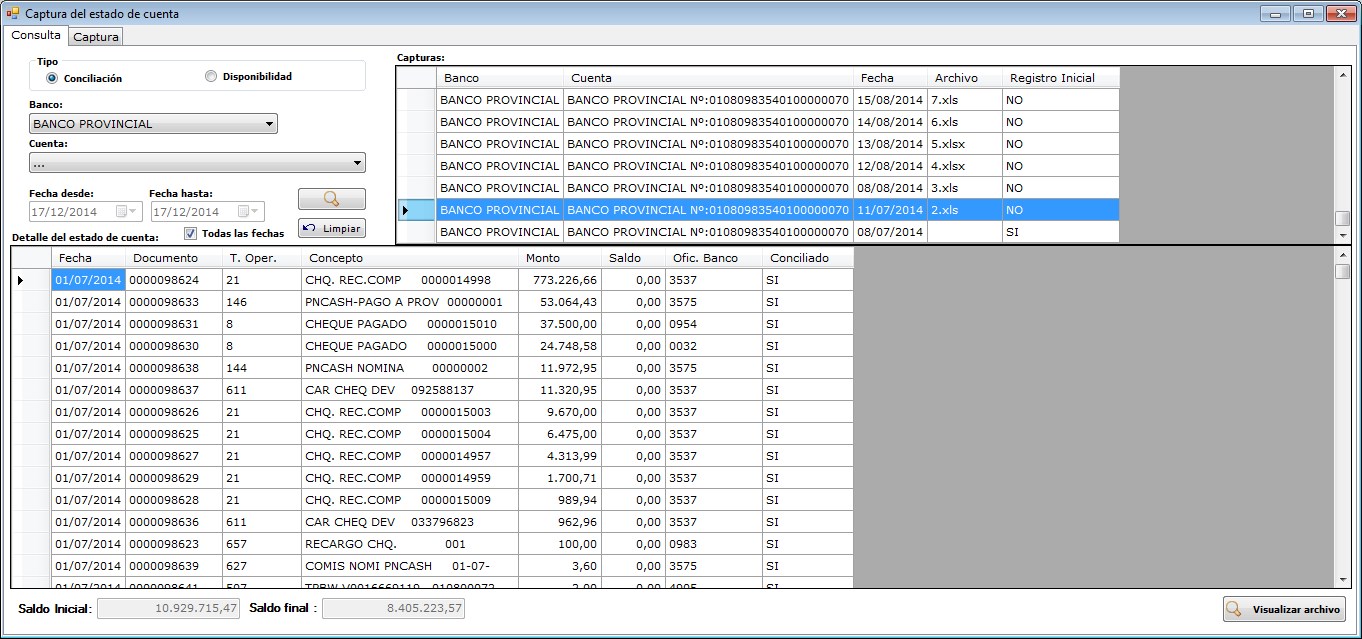Click the CAR CHEQ DEV 092588137 cell
The height and width of the screenshot is (639, 1362).
[x=409, y=390]
